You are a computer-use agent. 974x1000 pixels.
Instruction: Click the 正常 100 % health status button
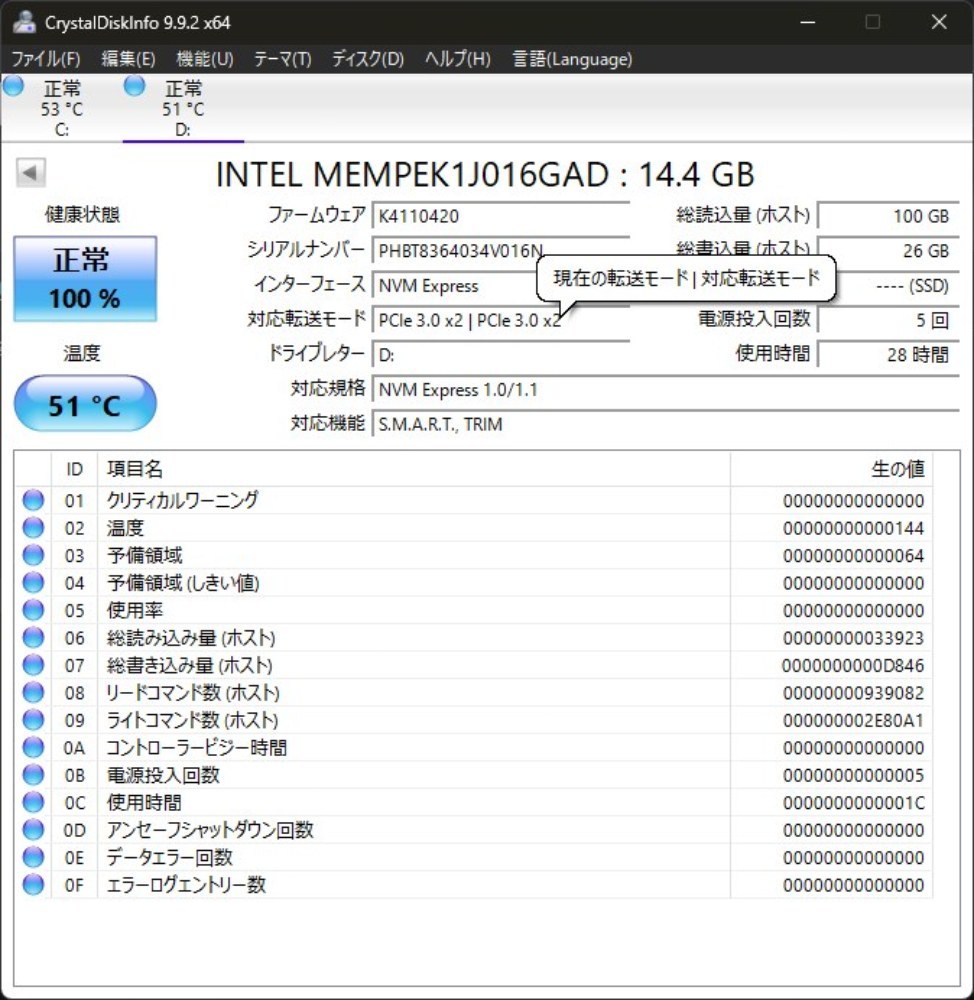click(x=85, y=279)
